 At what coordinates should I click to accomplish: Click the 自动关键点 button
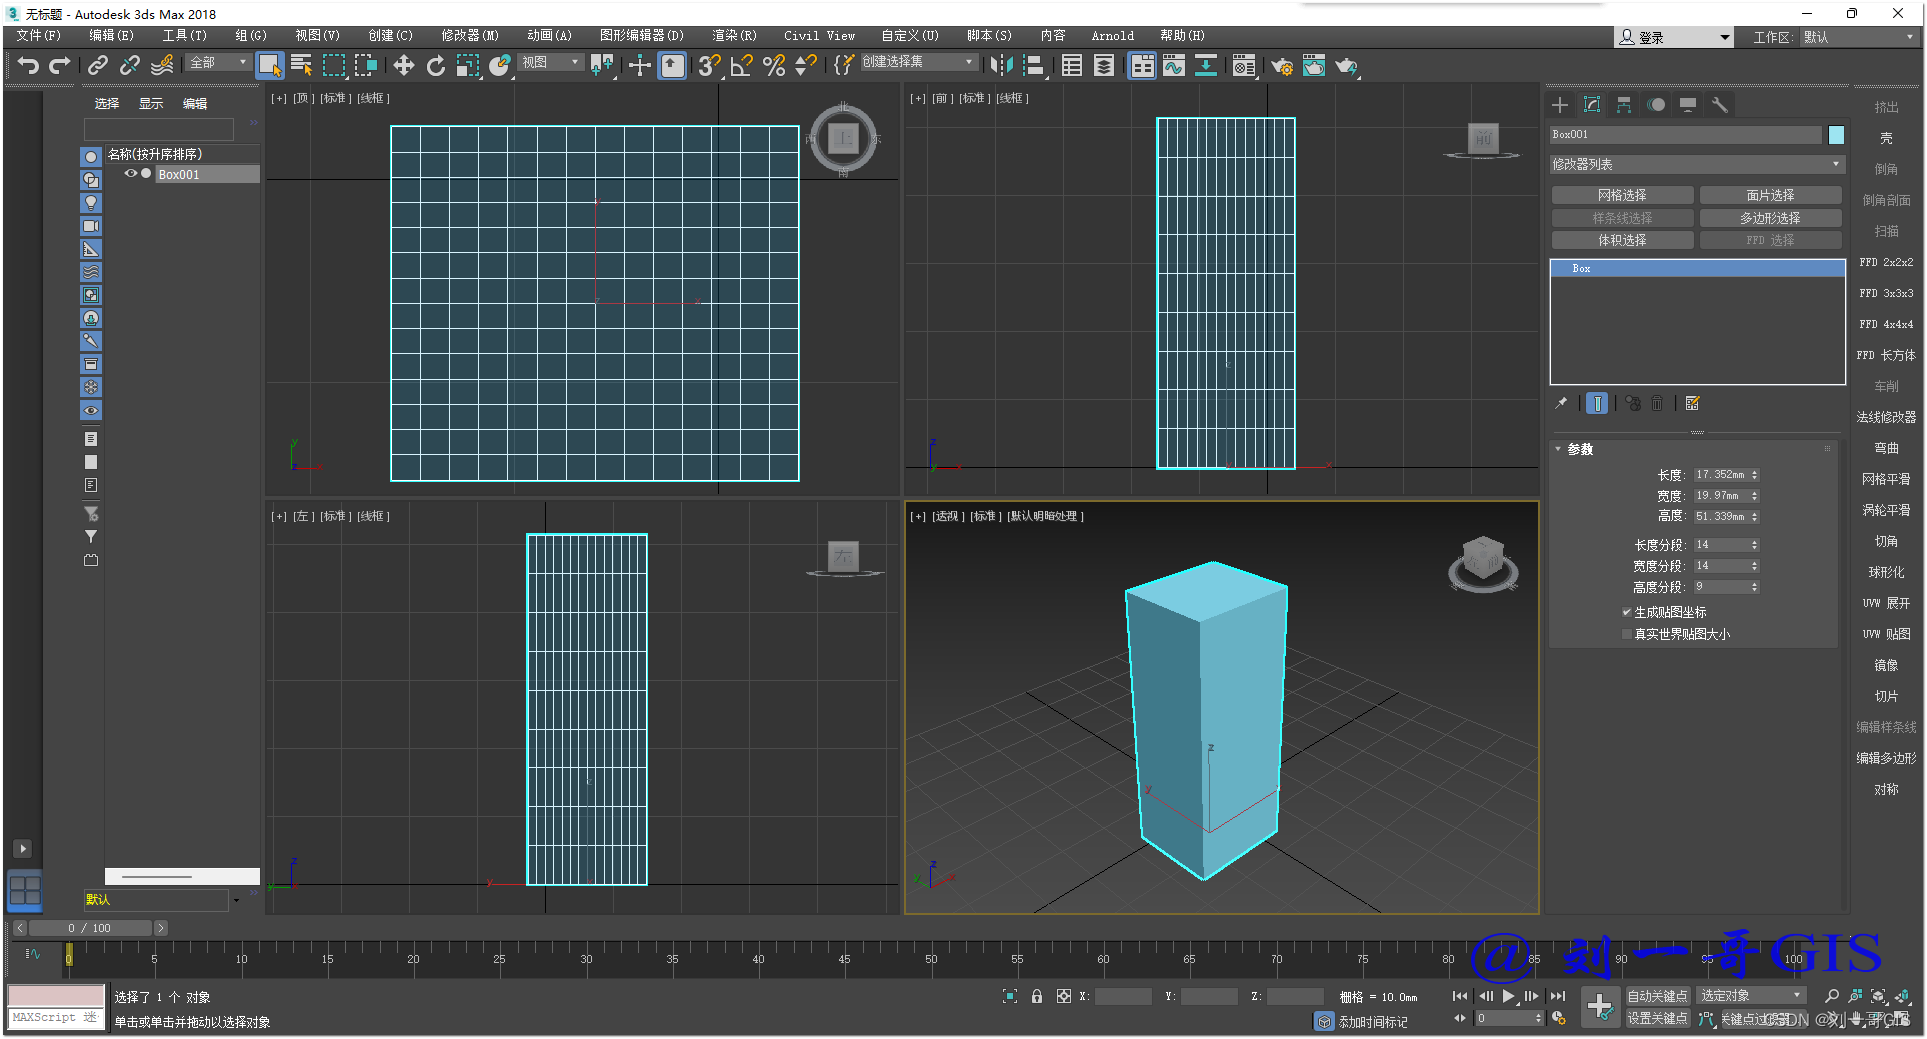tap(1656, 996)
